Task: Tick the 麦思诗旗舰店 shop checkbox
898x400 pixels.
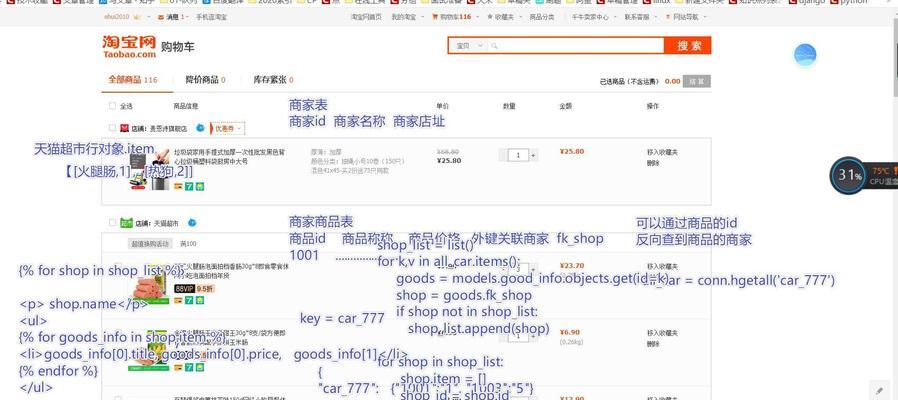Action: coord(112,128)
